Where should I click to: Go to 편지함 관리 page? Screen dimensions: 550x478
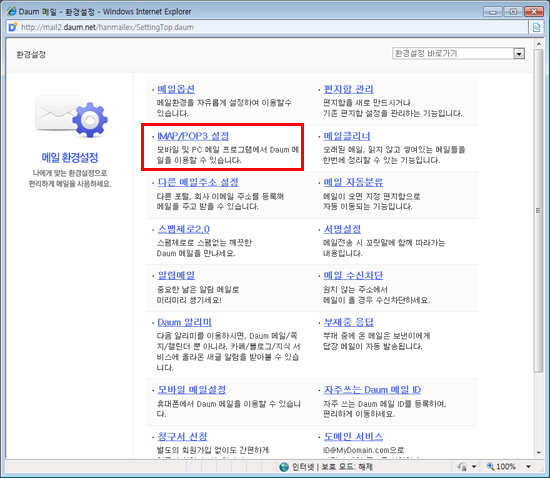[x=348, y=89]
